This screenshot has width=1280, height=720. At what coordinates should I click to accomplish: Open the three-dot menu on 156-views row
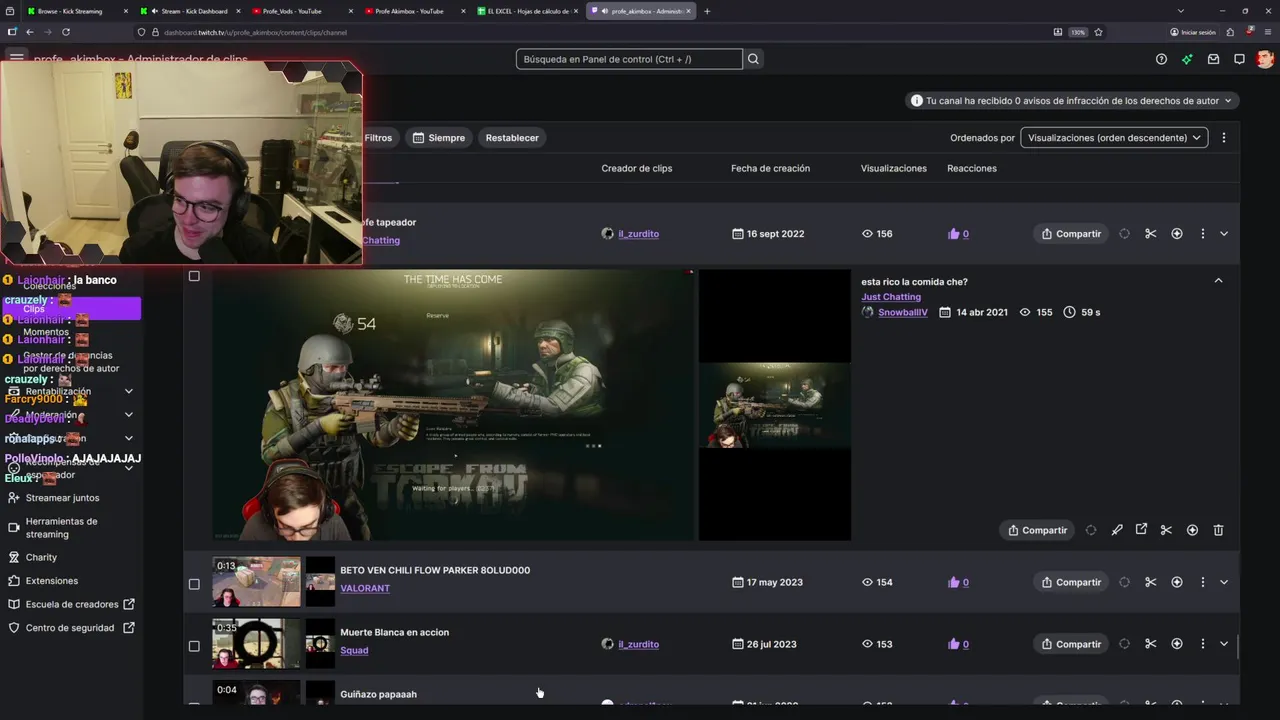(x=1202, y=234)
